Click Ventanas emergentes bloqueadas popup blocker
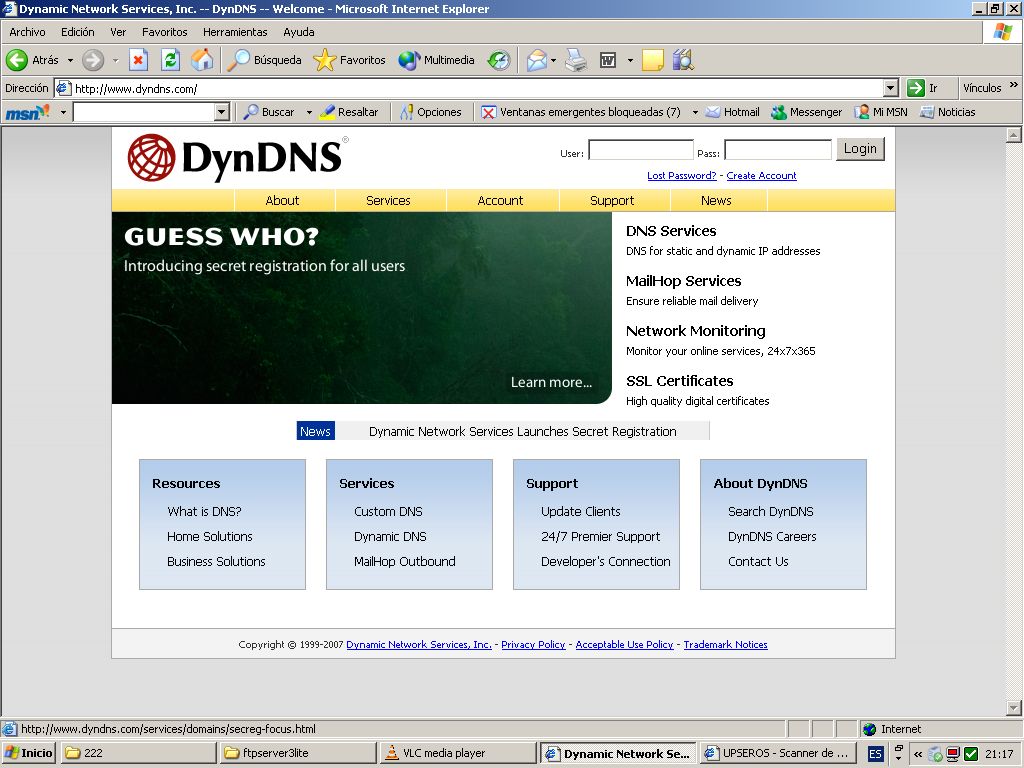This screenshot has width=1024, height=768. pyautogui.click(x=581, y=112)
